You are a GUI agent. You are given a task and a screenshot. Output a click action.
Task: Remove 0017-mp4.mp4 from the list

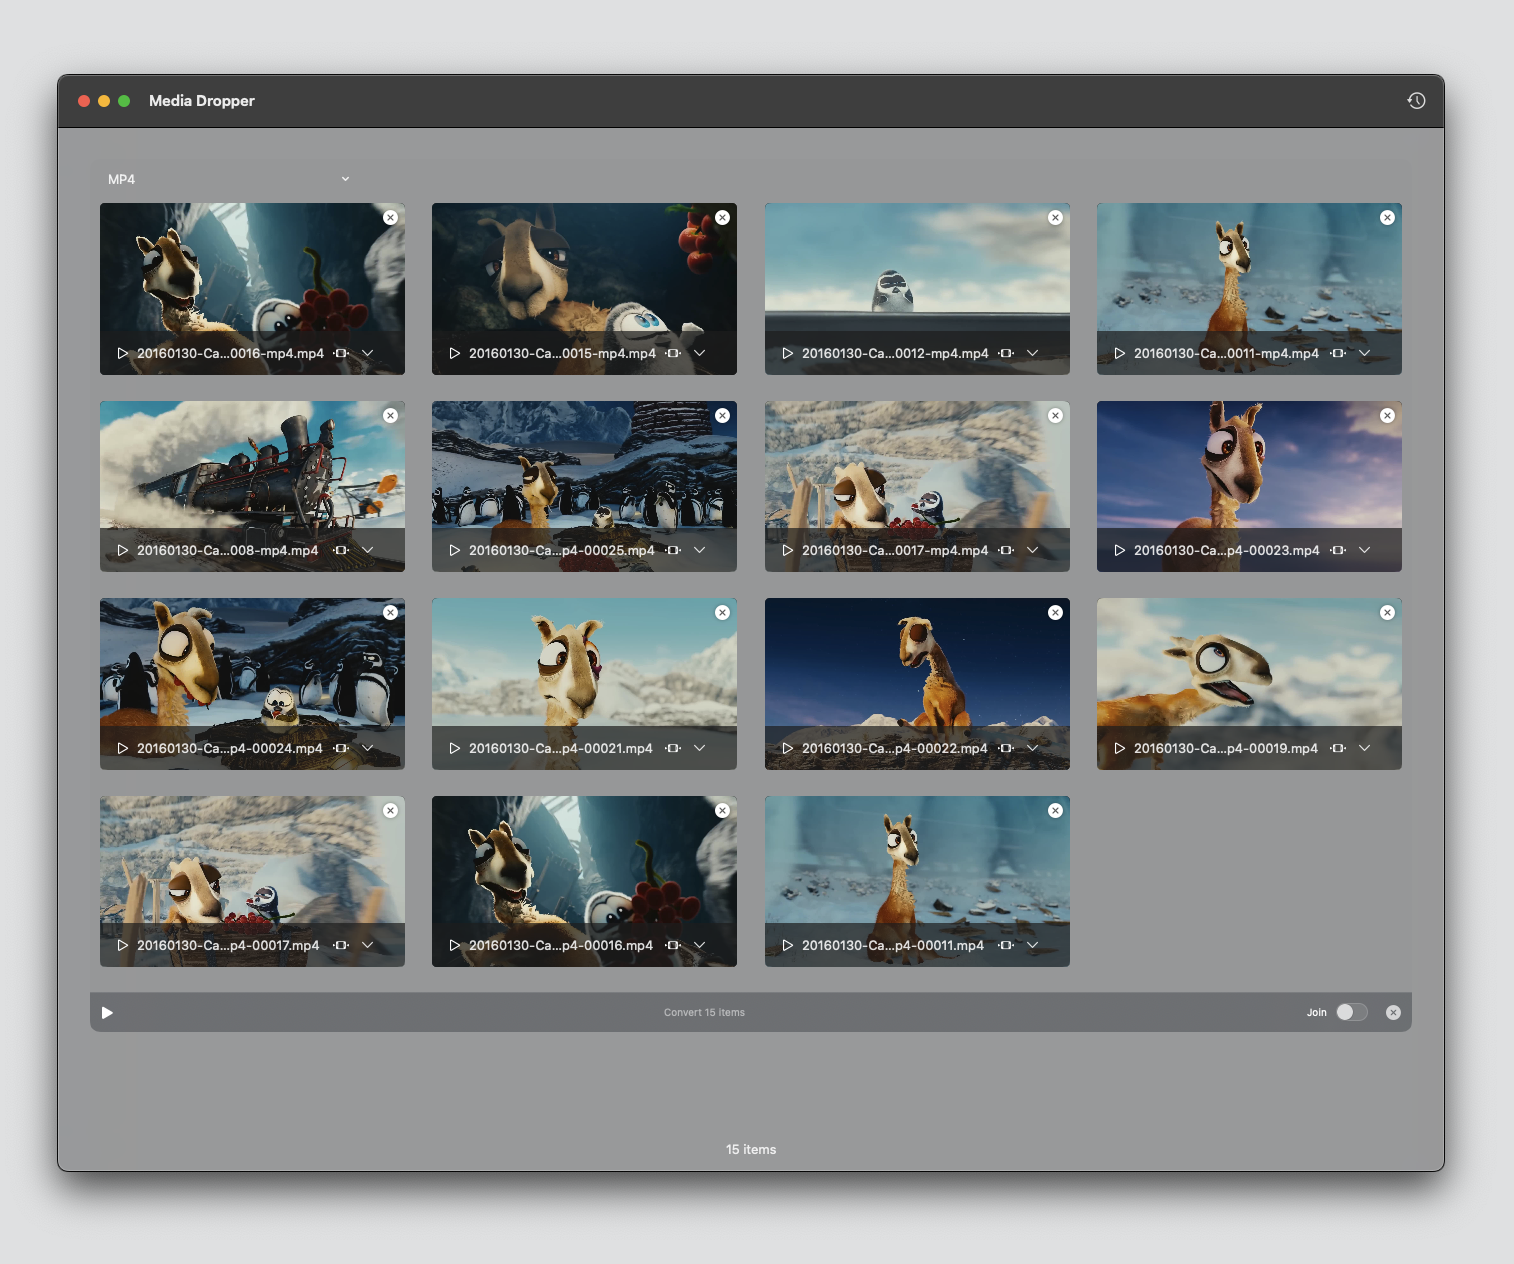pyautogui.click(x=1055, y=415)
